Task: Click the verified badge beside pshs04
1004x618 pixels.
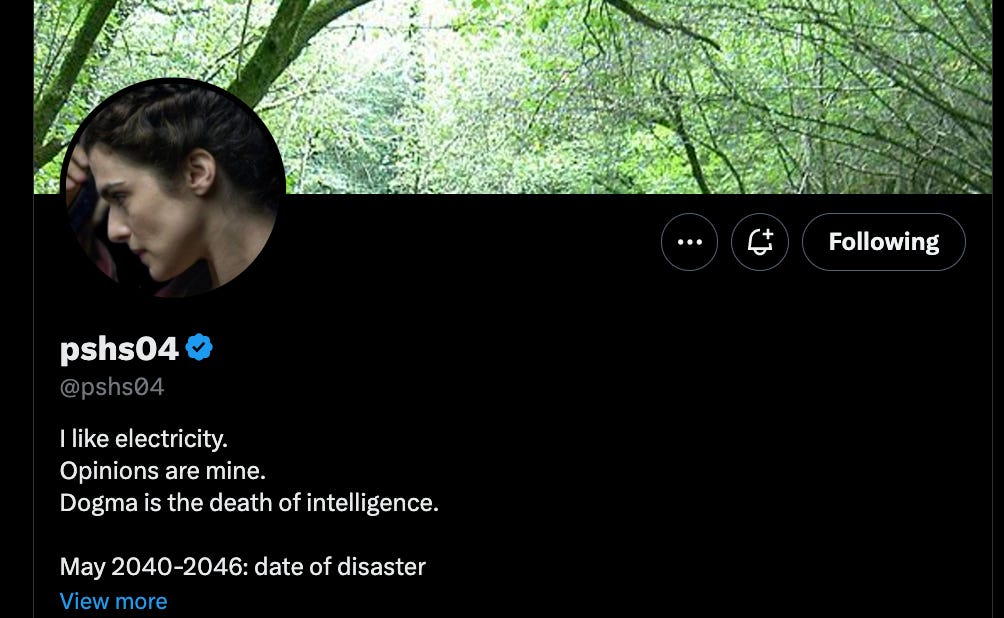Action: [199, 348]
